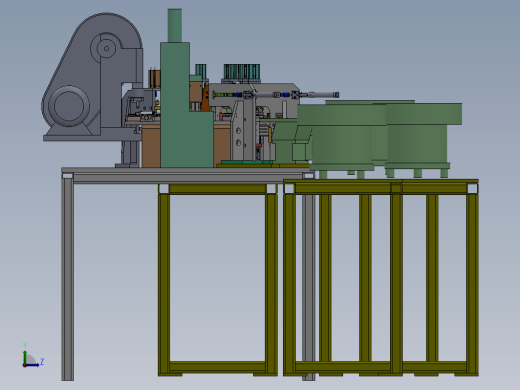The width and height of the screenshot is (520, 390).
Task: Select the grey table's left support leg
Action: pos(68,279)
